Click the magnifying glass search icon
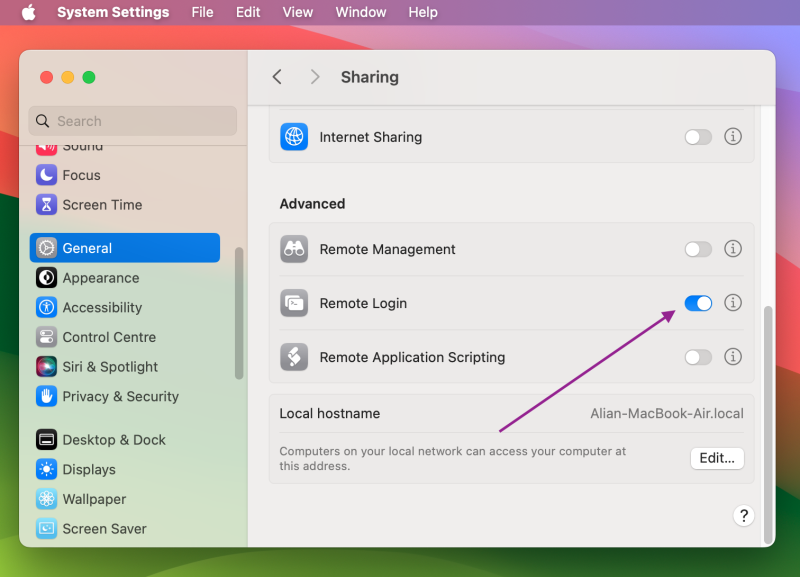Viewport: 800px width, 577px height. [x=42, y=121]
